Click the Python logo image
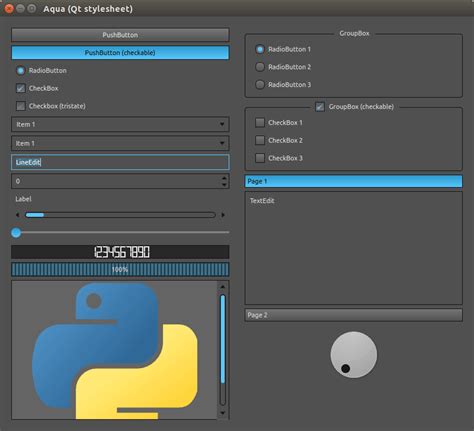This screenshot has width=474, height=431. pos(115,351)
